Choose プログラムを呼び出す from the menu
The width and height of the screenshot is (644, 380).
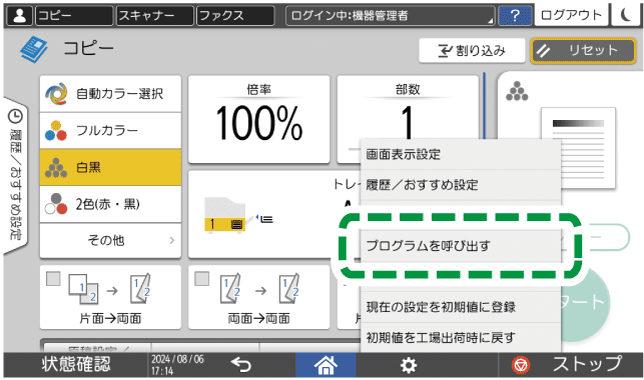[461, 246]
